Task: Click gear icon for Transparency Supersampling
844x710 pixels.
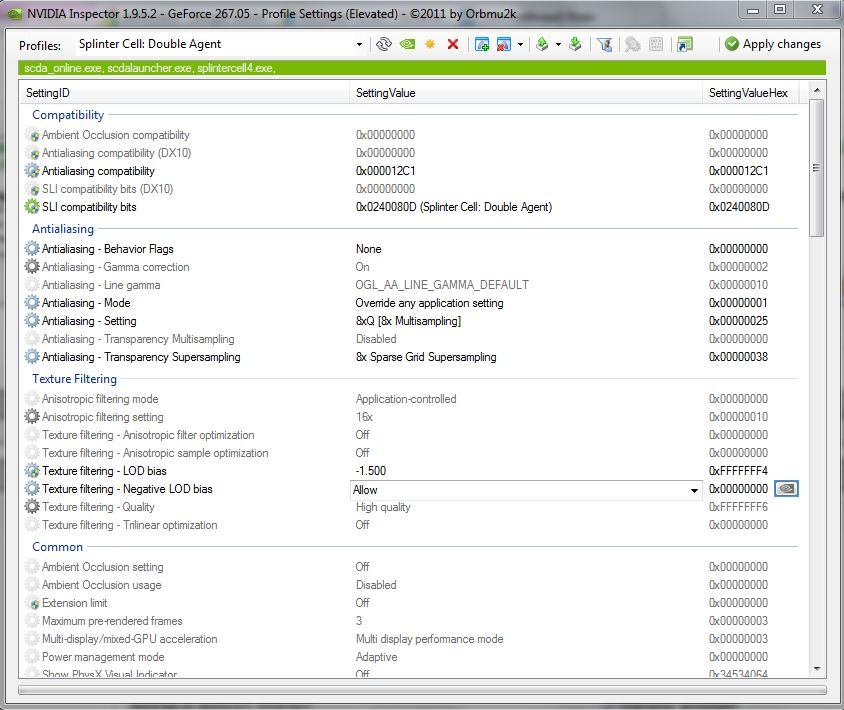Action: [32, 357]
